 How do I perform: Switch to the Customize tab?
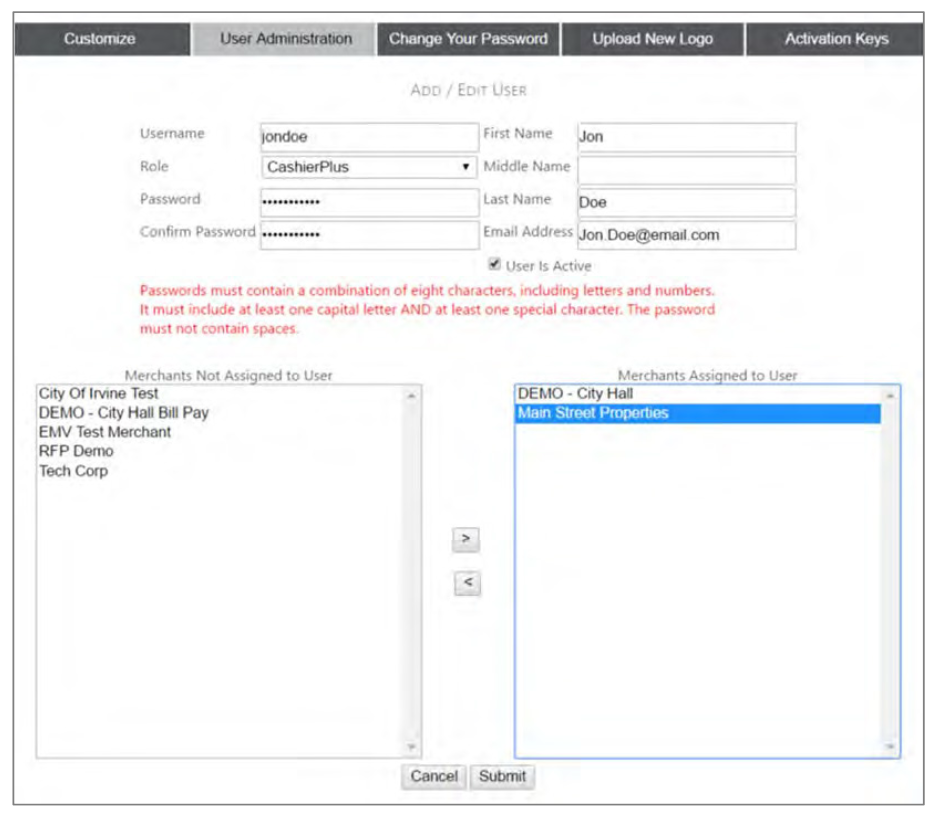100,39
